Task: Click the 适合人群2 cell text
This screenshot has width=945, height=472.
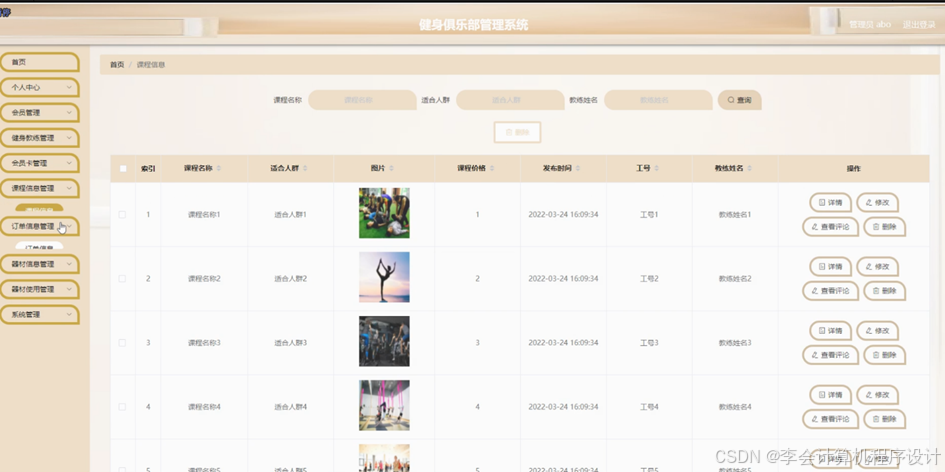Action: [290, 278]
